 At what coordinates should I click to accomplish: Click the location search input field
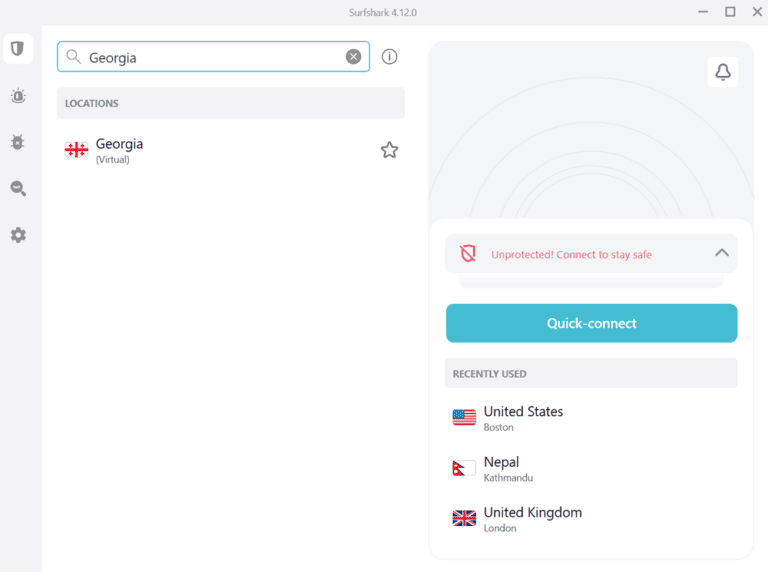(210, 57)
